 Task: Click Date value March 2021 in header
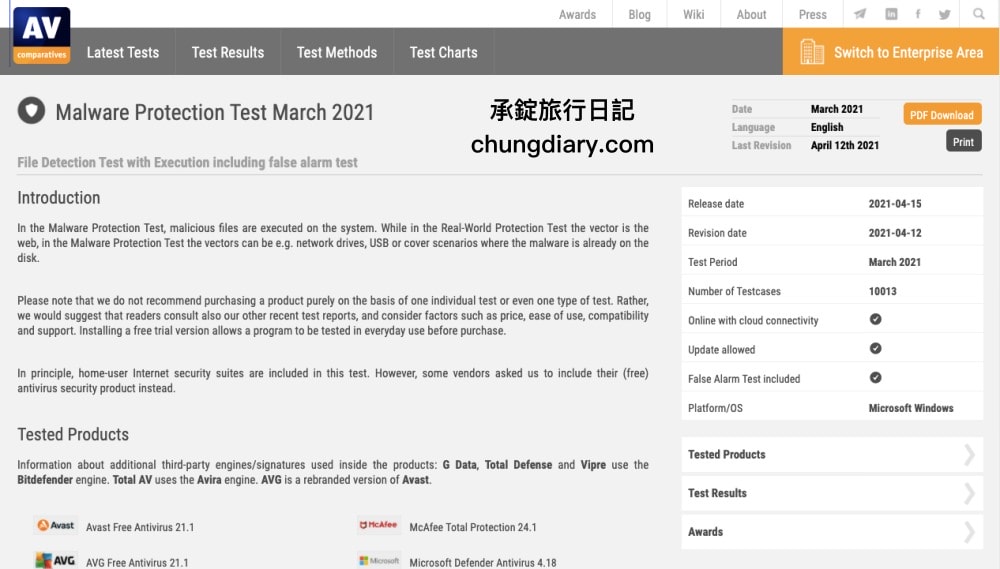[837, 109]
